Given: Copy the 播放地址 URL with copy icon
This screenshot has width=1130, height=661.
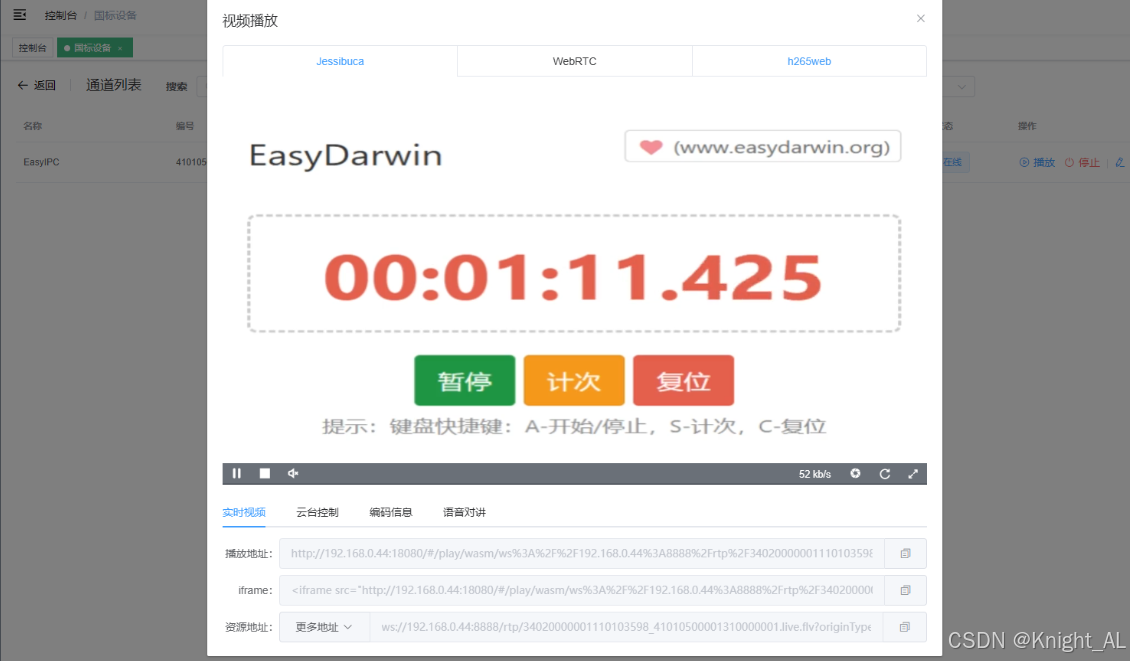Looking at the screenshot, I should [905, 554].
